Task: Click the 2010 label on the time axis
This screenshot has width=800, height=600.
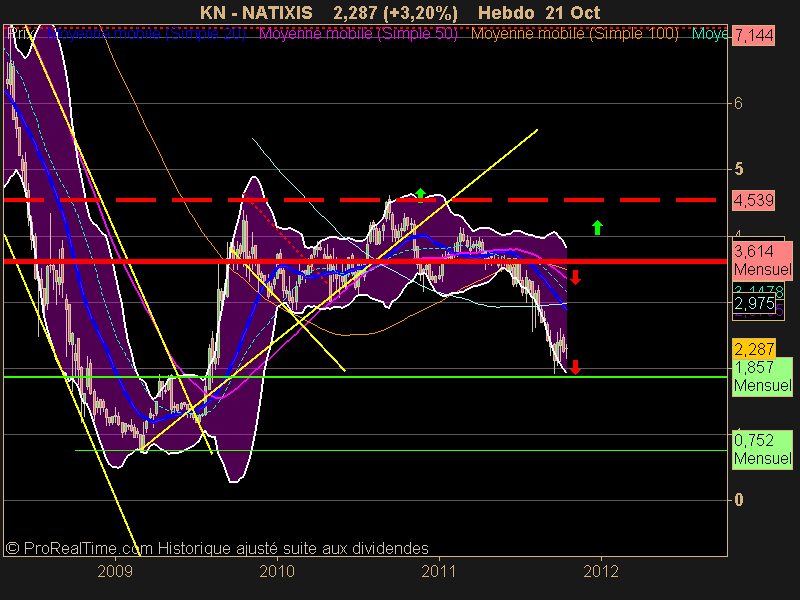Action: pos(277,571)
